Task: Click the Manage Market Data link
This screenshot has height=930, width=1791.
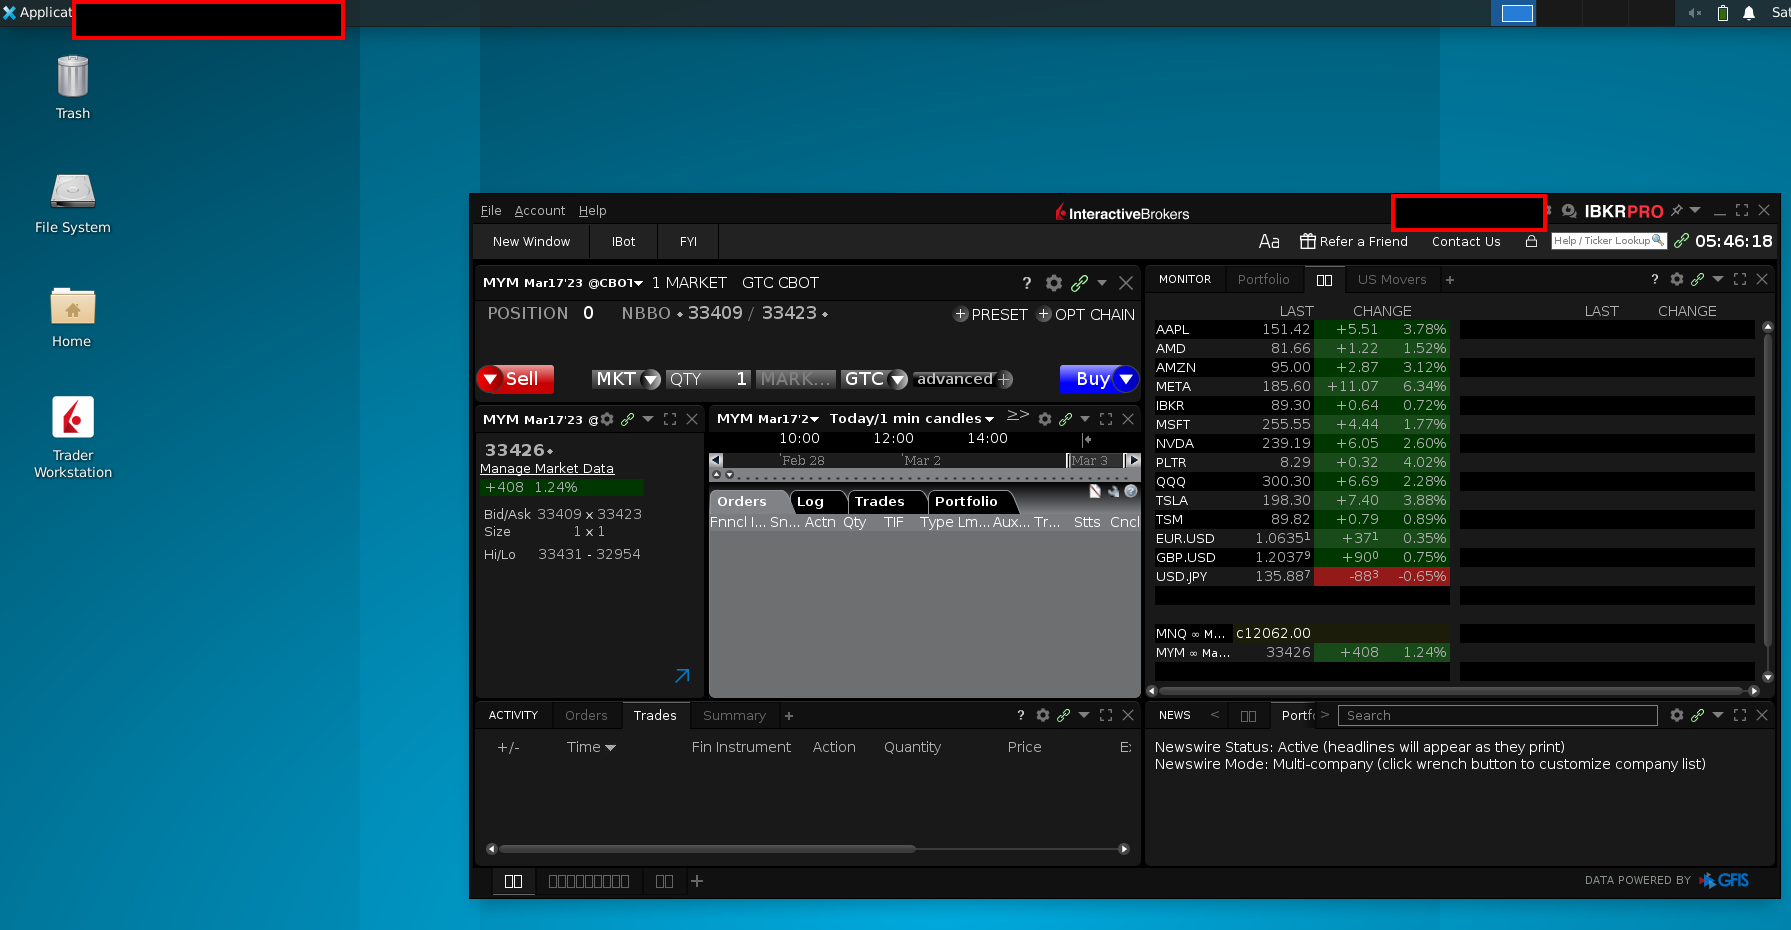Action: coord(546,468)
